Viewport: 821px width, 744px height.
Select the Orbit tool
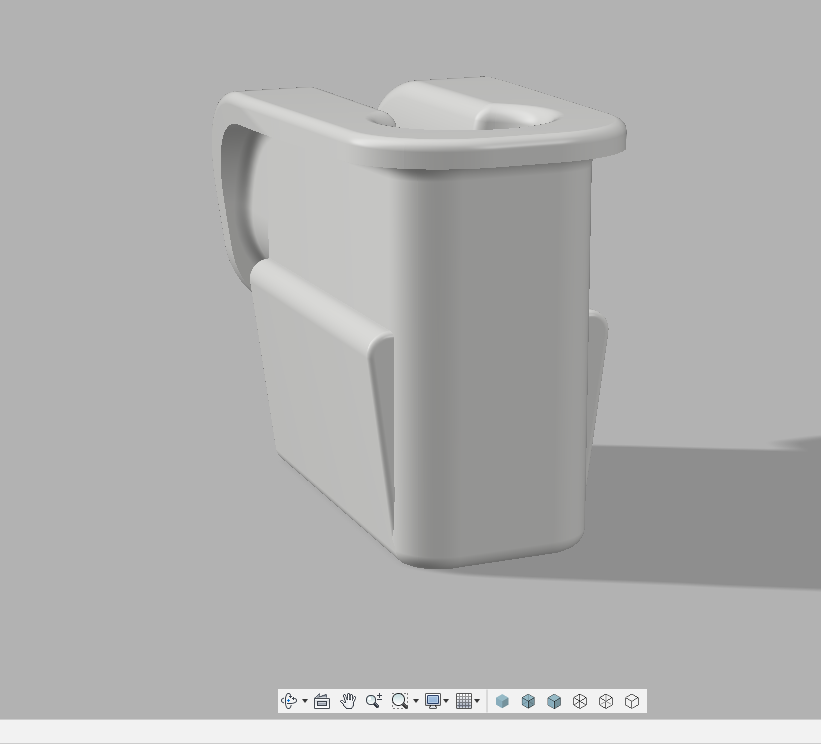pyautogui.click(x=290, y=701)
